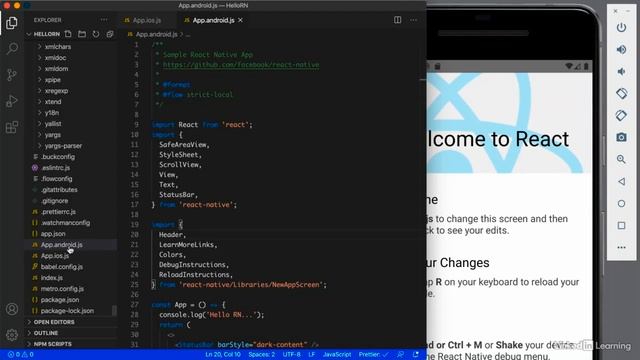Expand the xmldoc folder
Image resolution: width=640 pixels, height=360 pixels.
click(55, 58)
